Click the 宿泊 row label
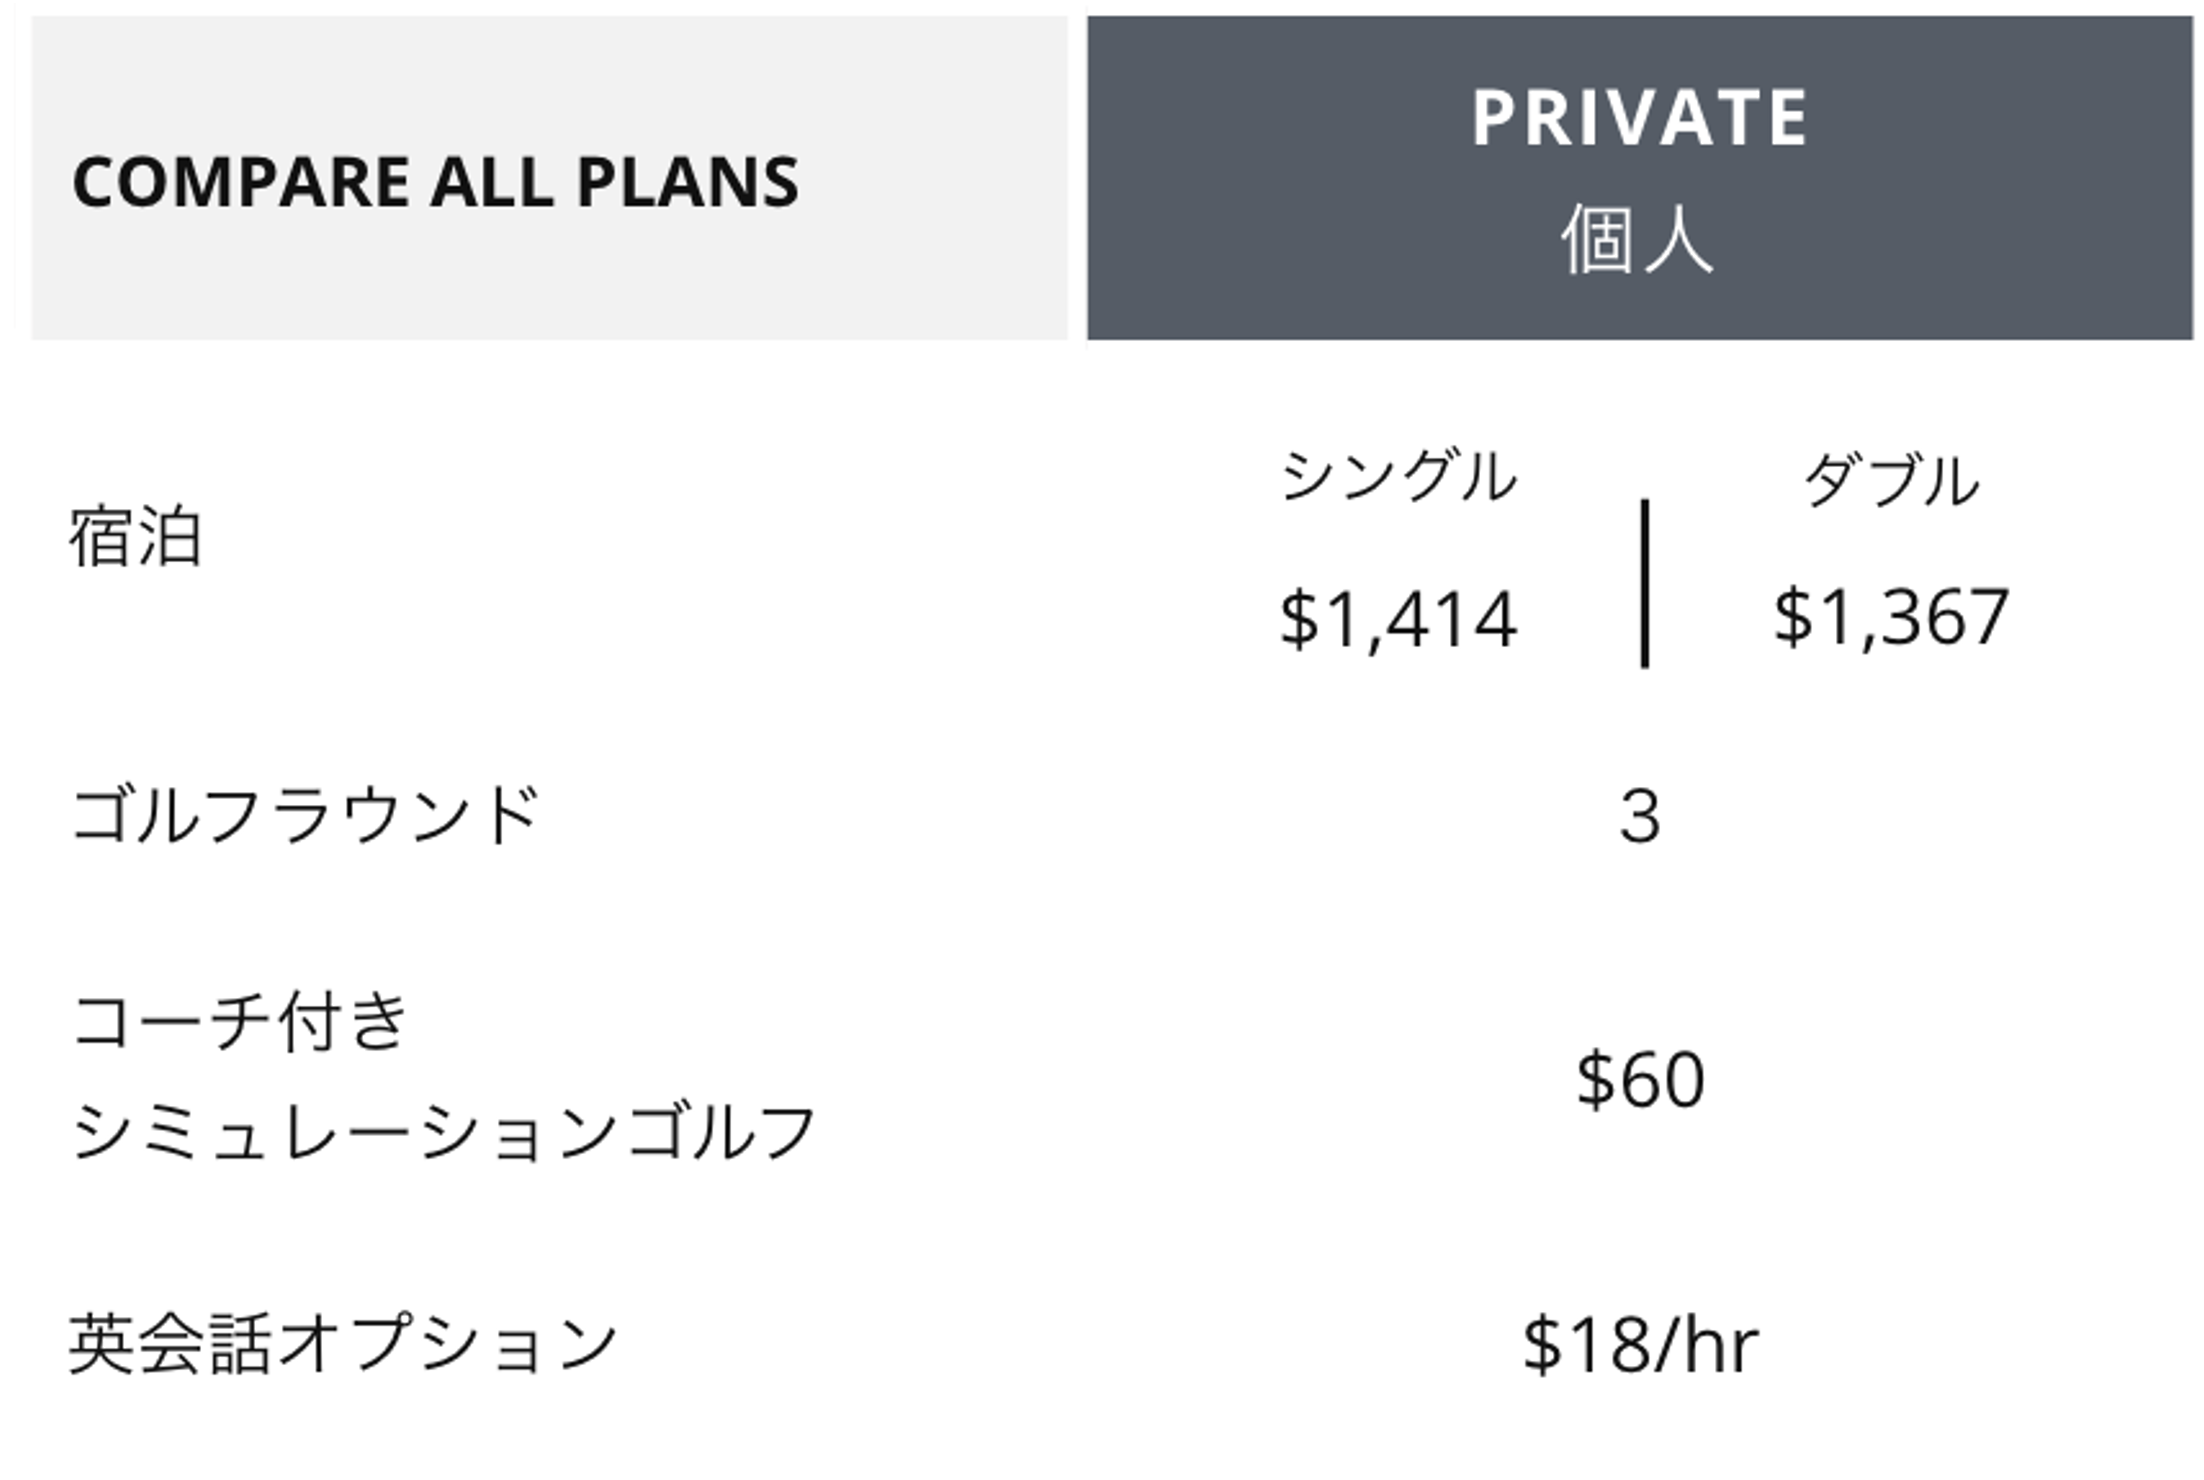Viewport: 2204px width, 1480px height. tap(136, 537)
